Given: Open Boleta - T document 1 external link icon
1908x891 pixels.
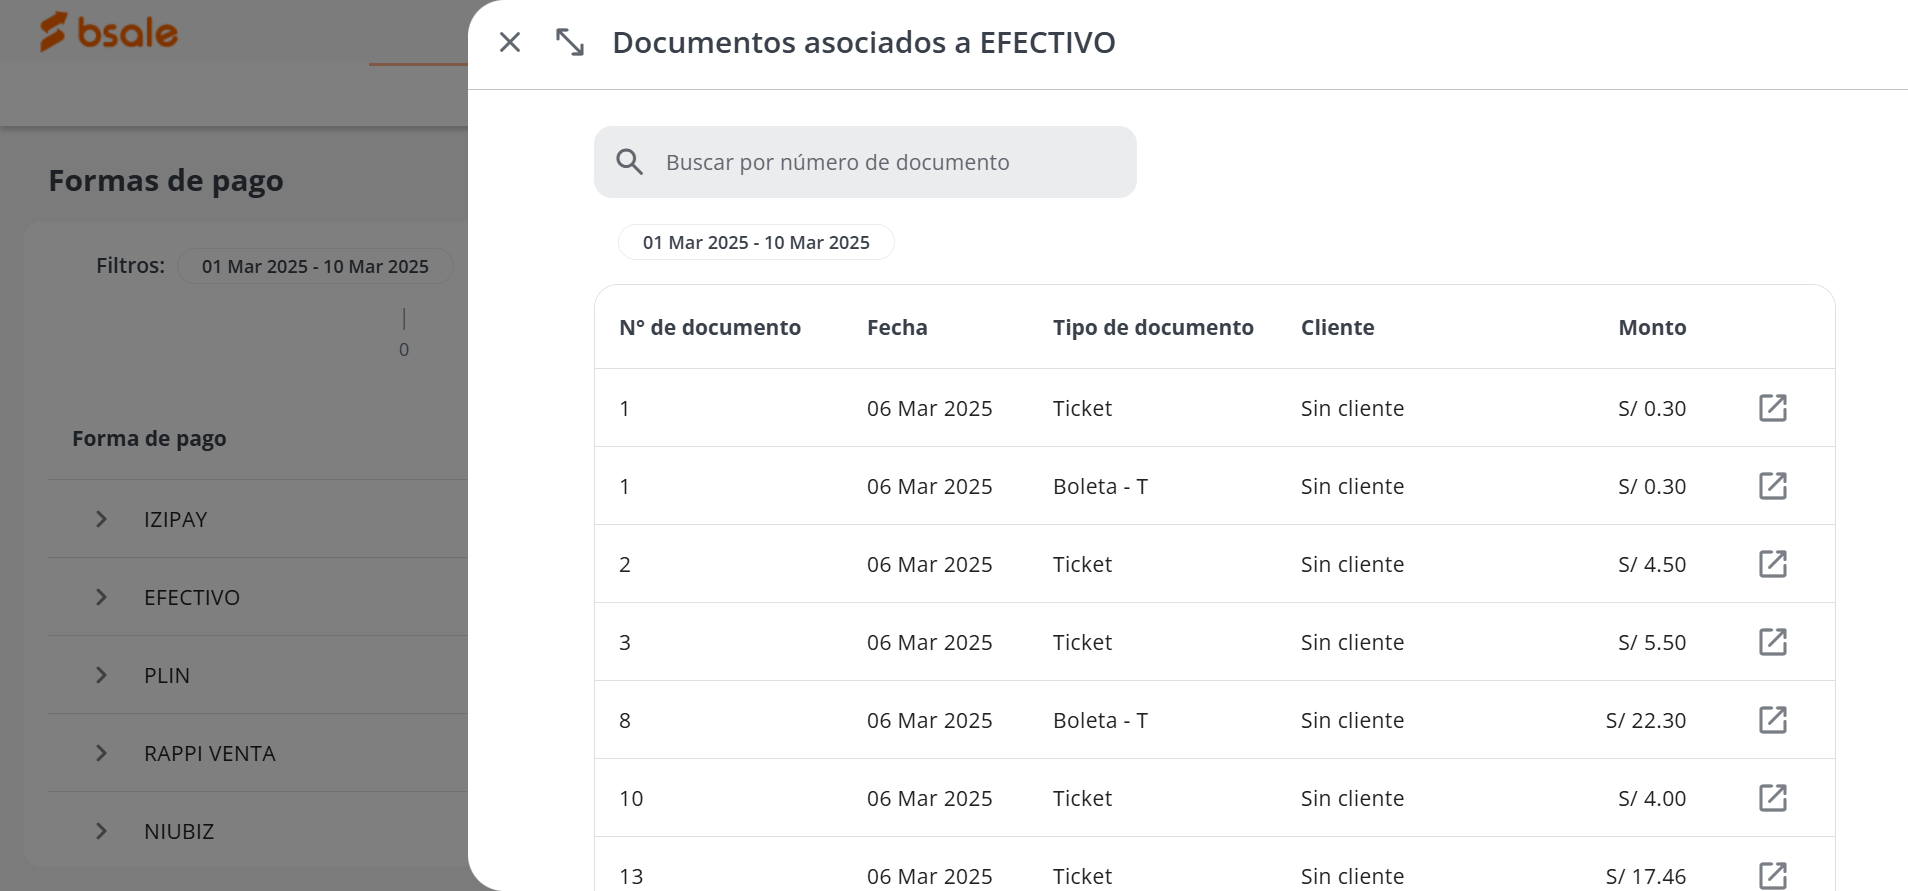Looking at the screenshot, I should pyautogui.click(x=1773, y=486).
